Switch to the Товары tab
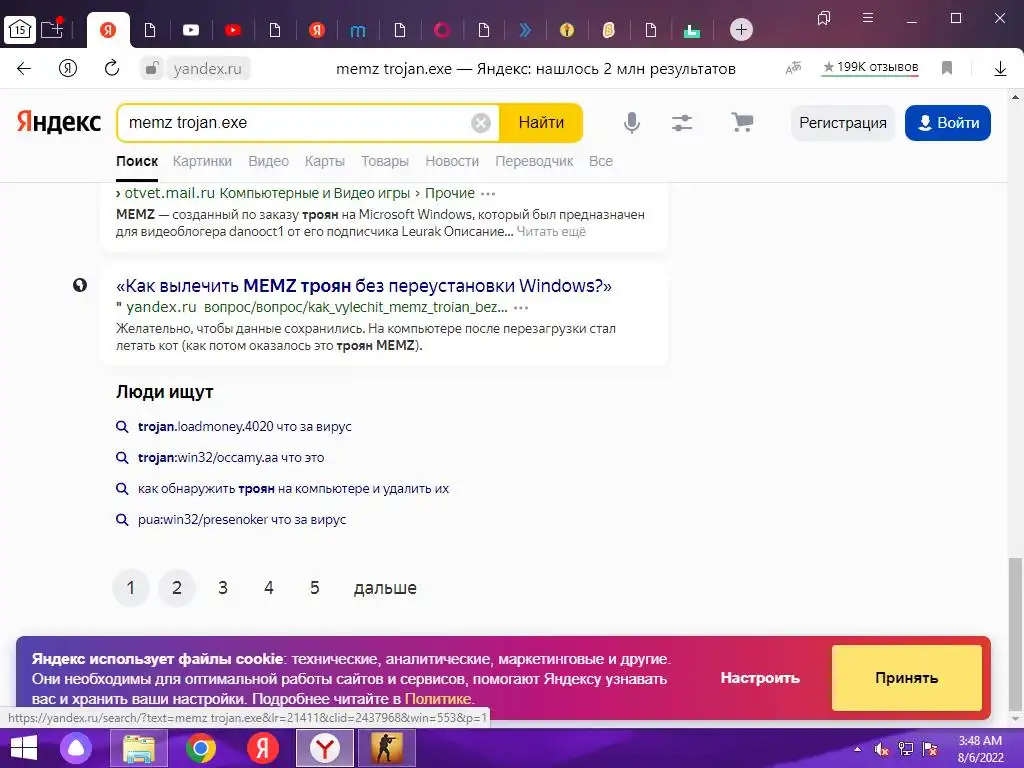1024x768 pixels. [x=385, y=161]
